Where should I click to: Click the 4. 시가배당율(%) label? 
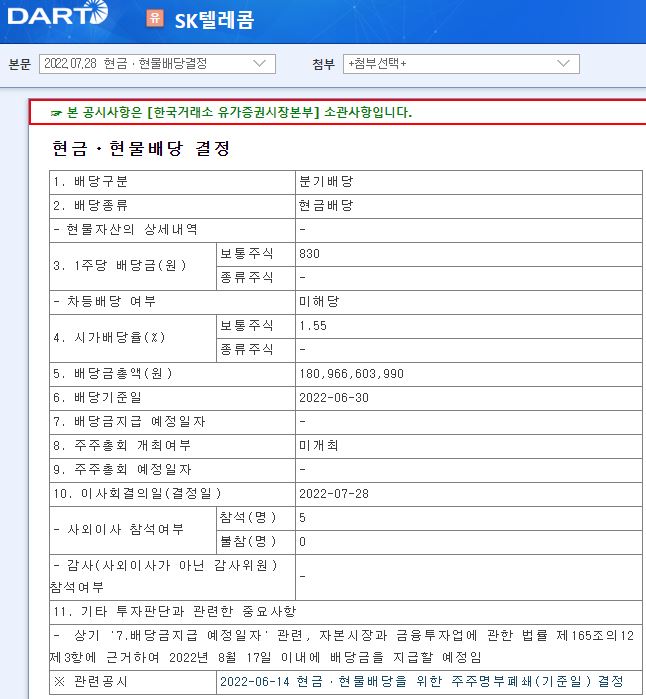point(109,337)
